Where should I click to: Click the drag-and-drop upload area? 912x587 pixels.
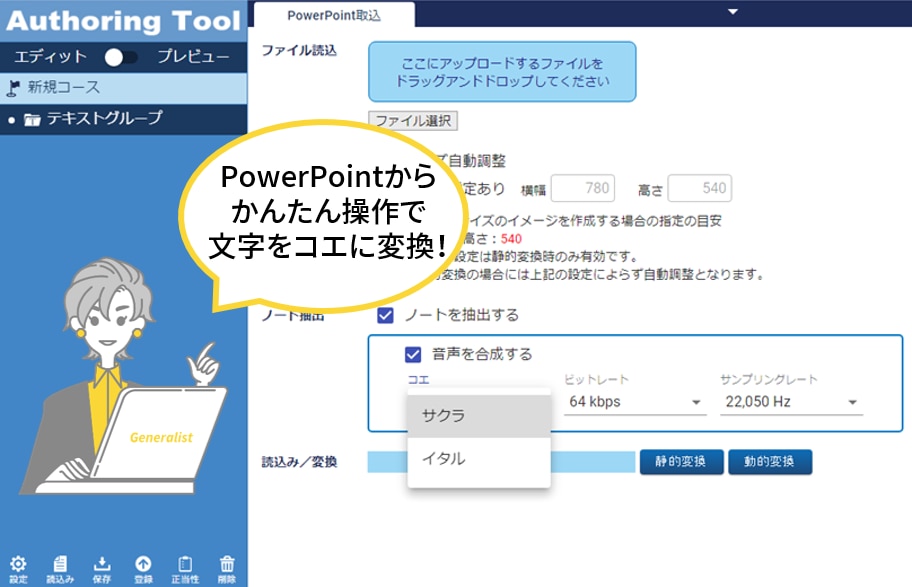coord(502,72)
